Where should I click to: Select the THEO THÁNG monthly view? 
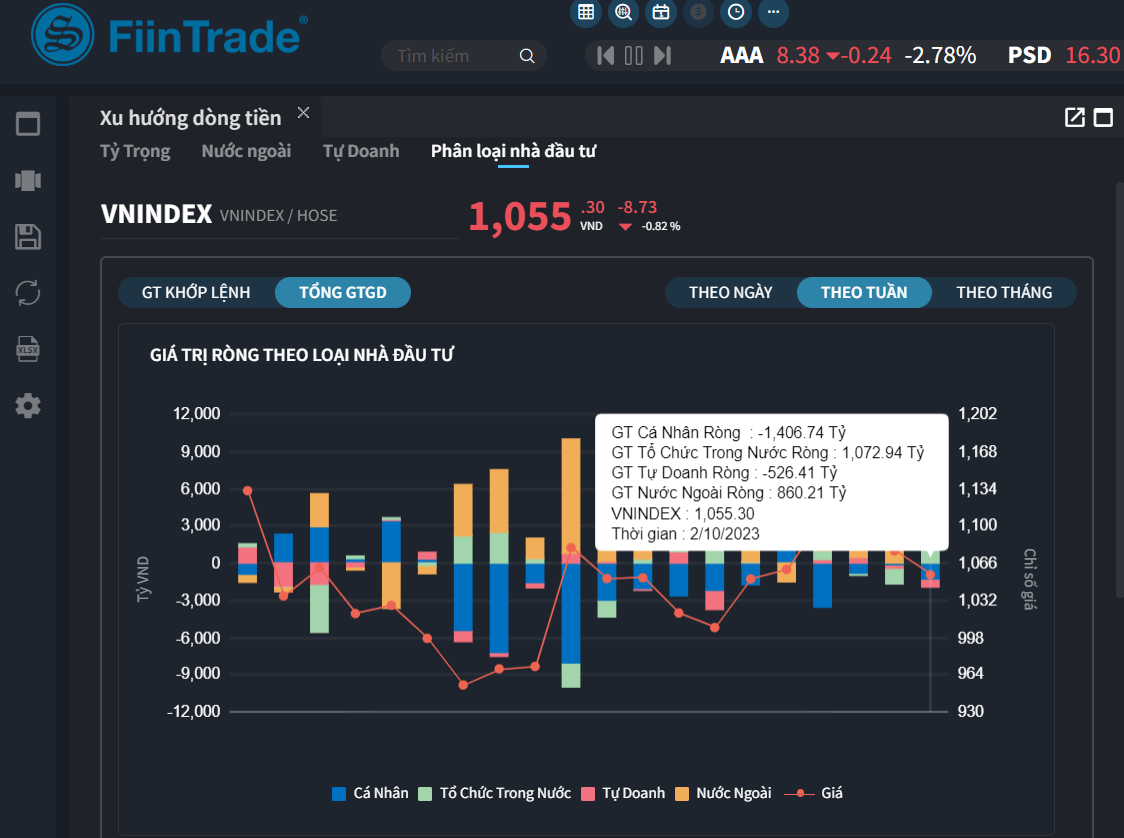point(1004,292)
